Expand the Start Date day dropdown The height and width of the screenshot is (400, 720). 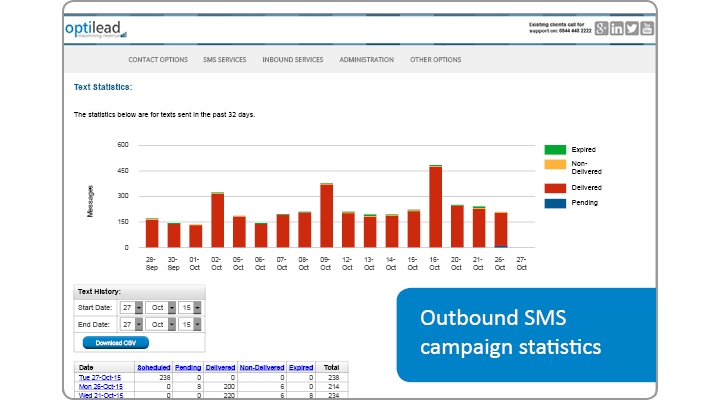[138, 308]
